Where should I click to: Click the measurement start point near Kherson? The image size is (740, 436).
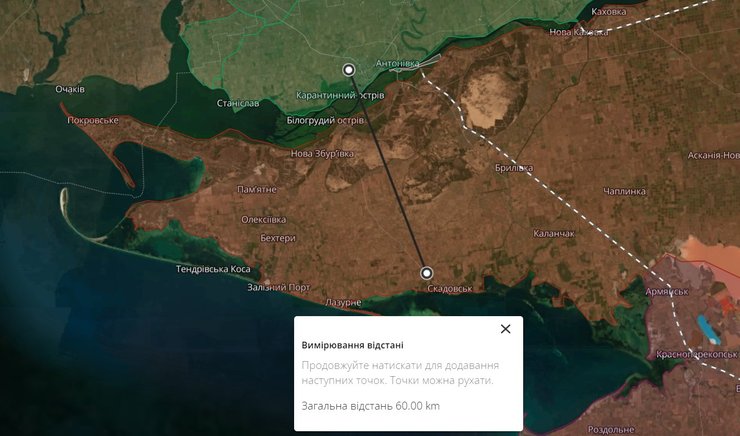coord(349,70)
